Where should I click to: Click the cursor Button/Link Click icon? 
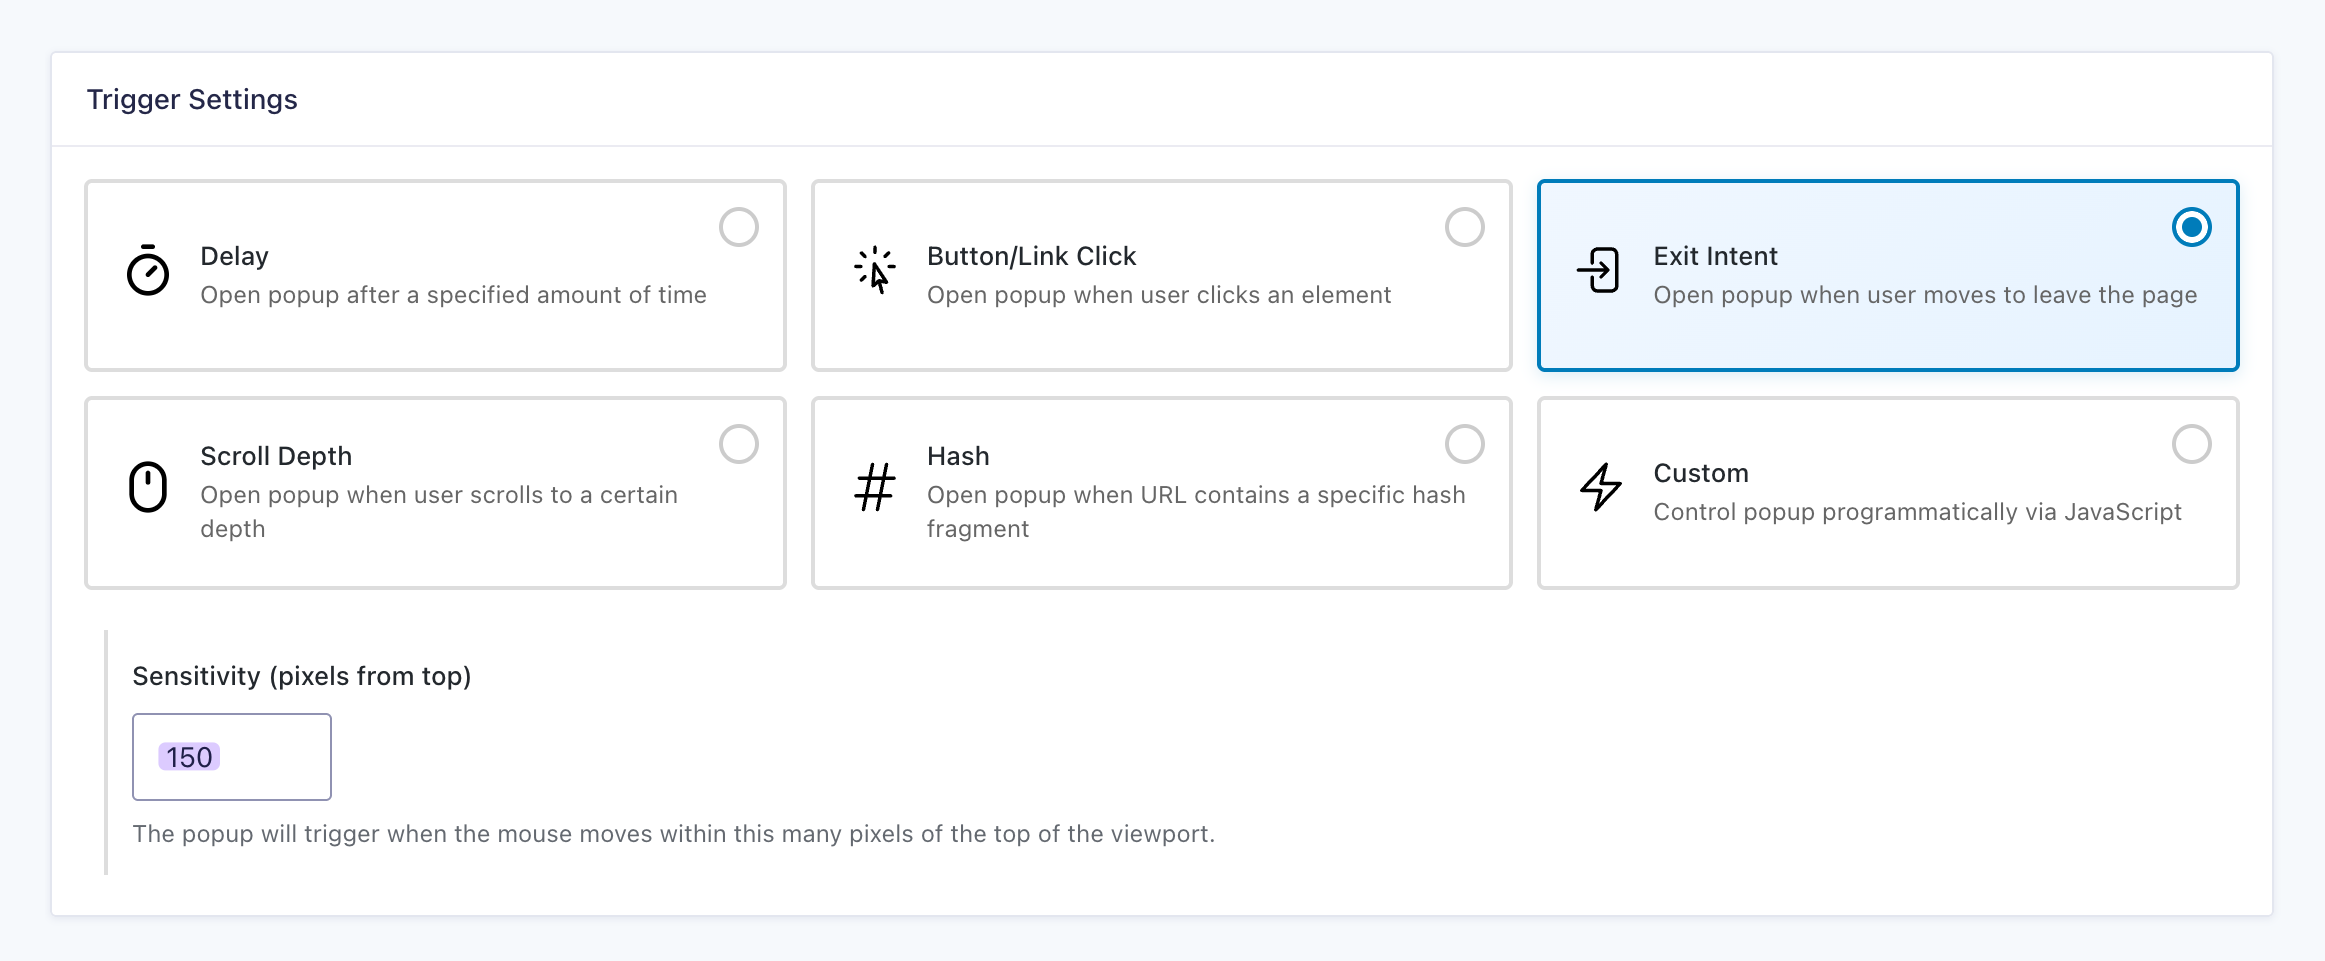875,271
